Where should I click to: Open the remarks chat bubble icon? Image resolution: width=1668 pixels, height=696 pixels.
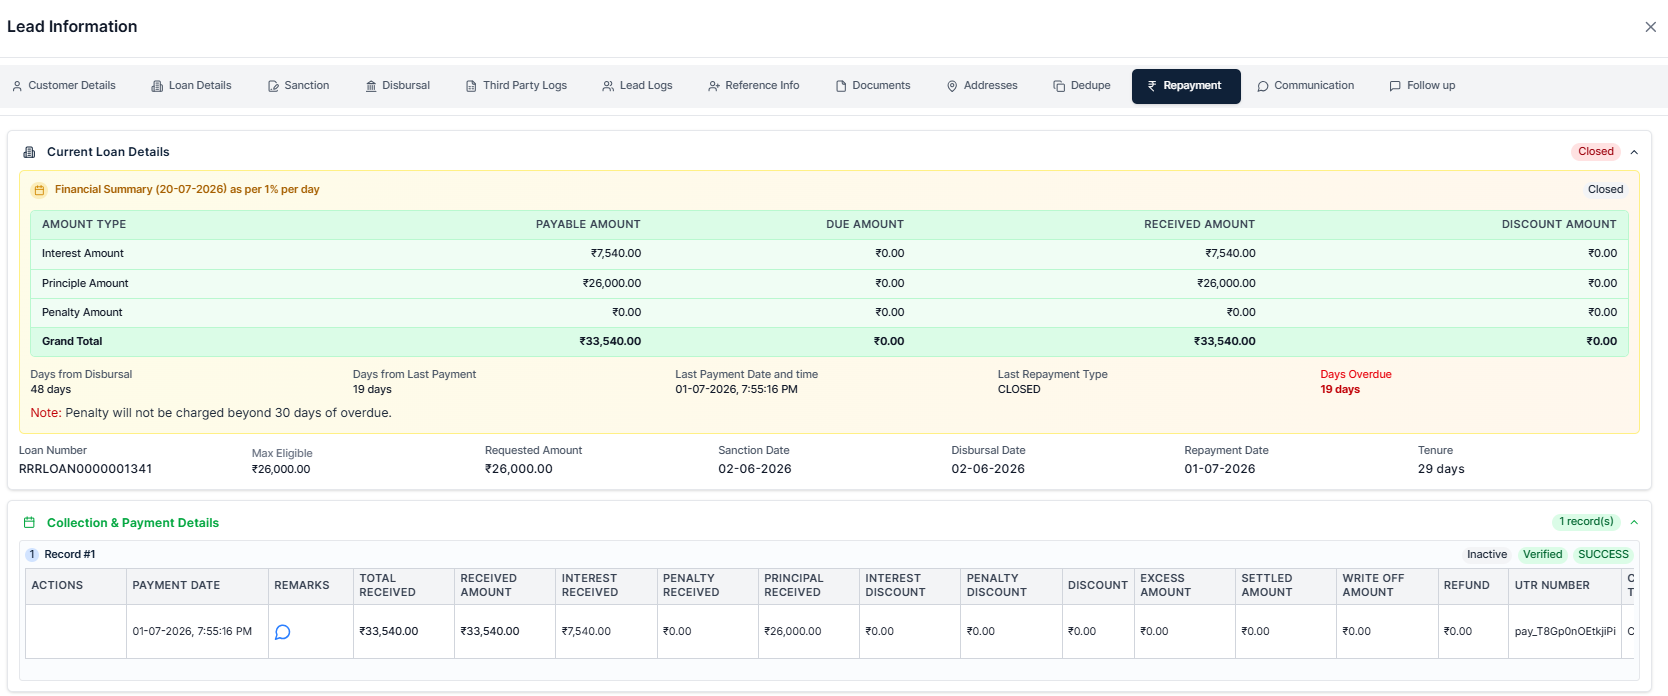(x=283, y=632)
